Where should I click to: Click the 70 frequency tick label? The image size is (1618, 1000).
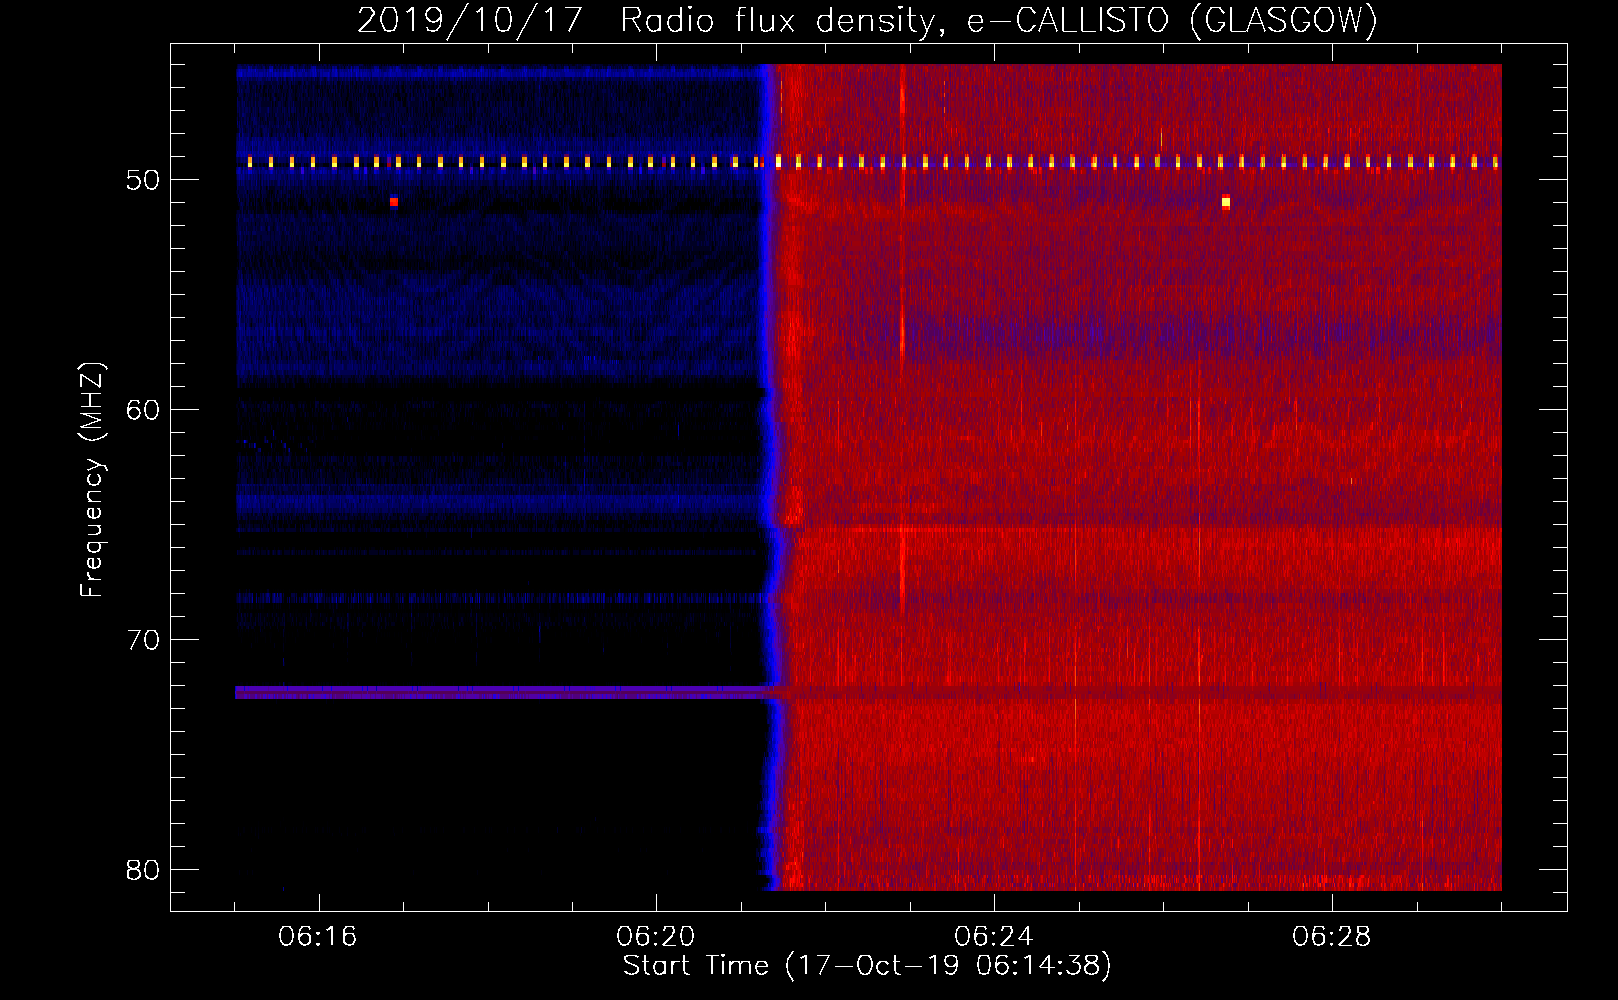coord(143,640)
